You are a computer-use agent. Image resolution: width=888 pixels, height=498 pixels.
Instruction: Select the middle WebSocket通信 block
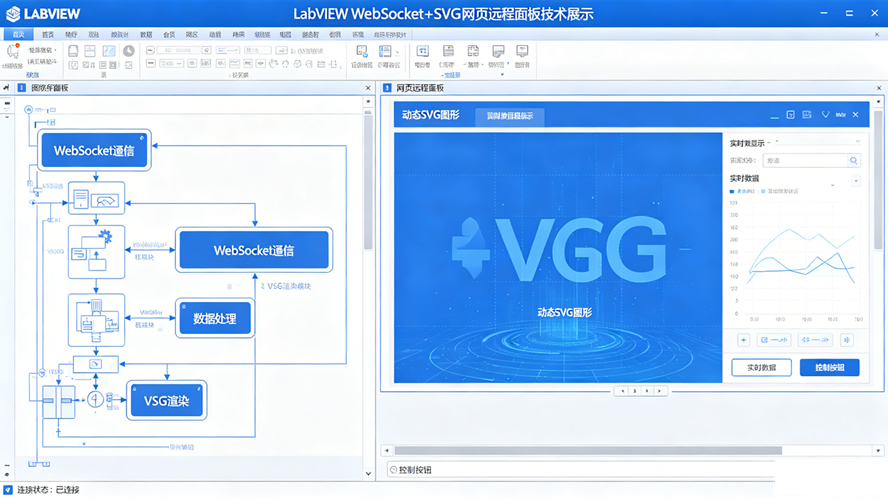click(x=254, y=250)
